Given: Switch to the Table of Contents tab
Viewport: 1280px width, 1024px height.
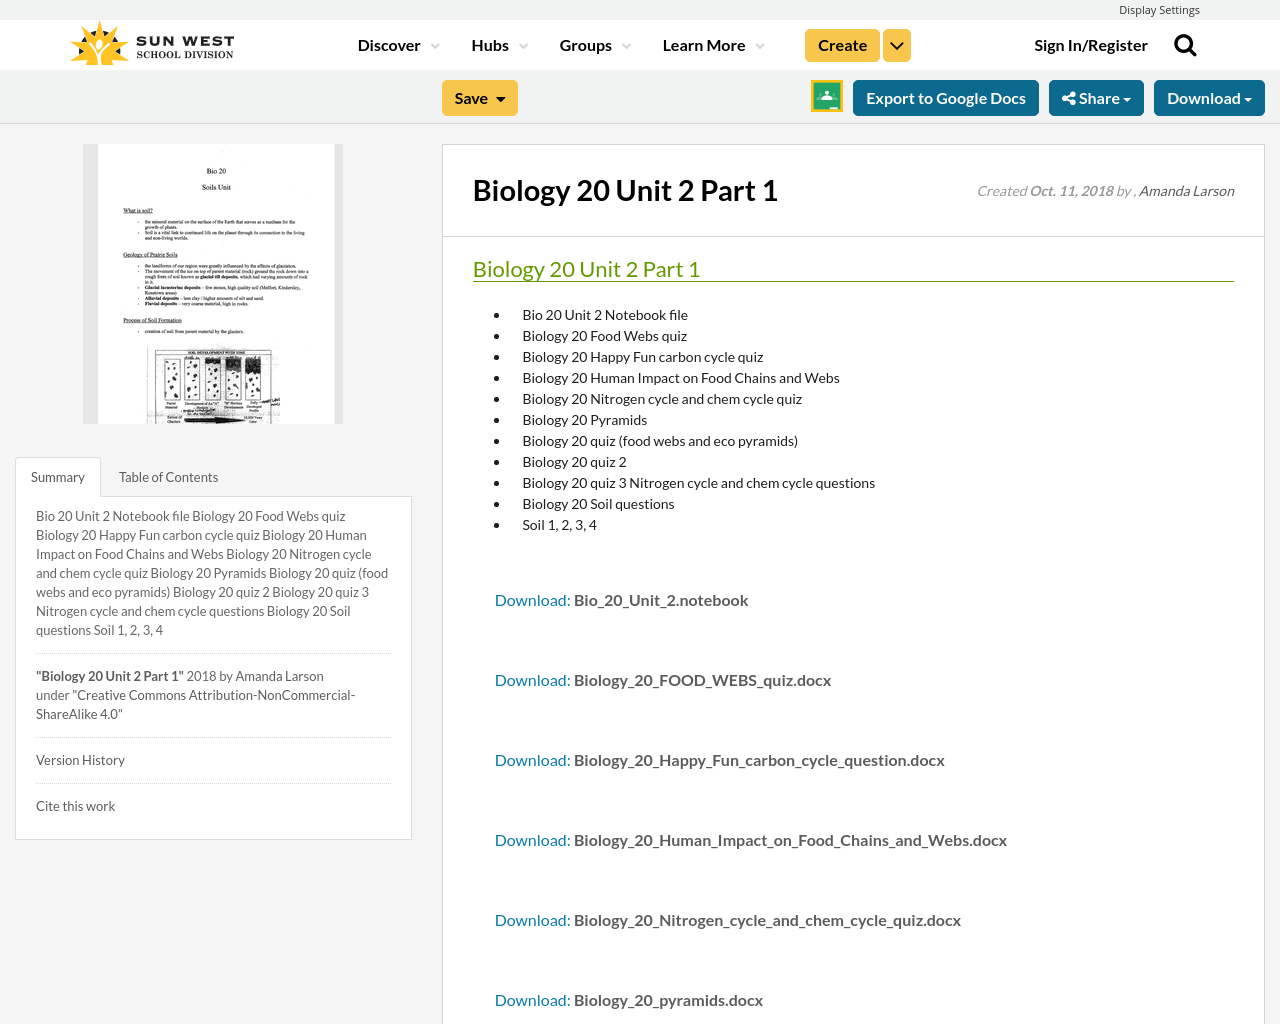Looking at the screenshot, I should point(168,475).
